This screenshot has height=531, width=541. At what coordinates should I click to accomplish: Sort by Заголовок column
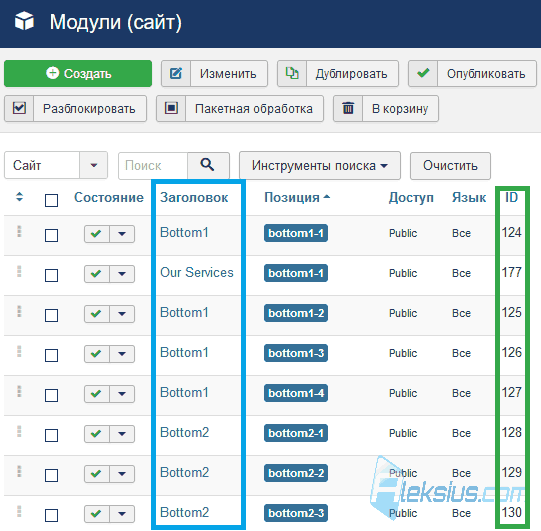pos(194,197)
